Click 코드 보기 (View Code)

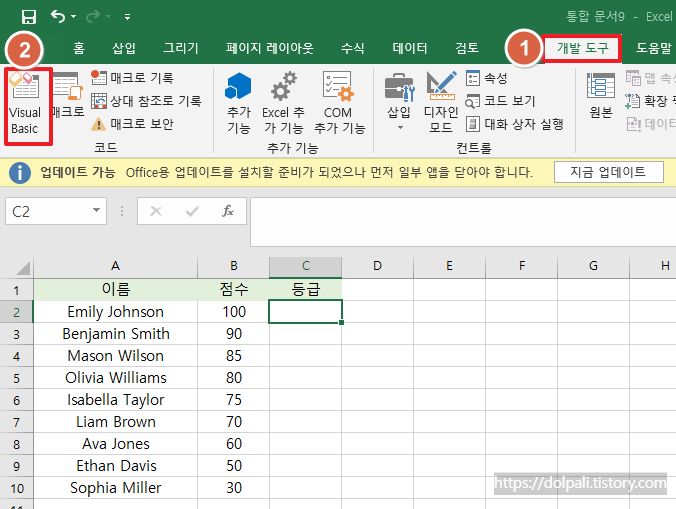click(501, 101)
